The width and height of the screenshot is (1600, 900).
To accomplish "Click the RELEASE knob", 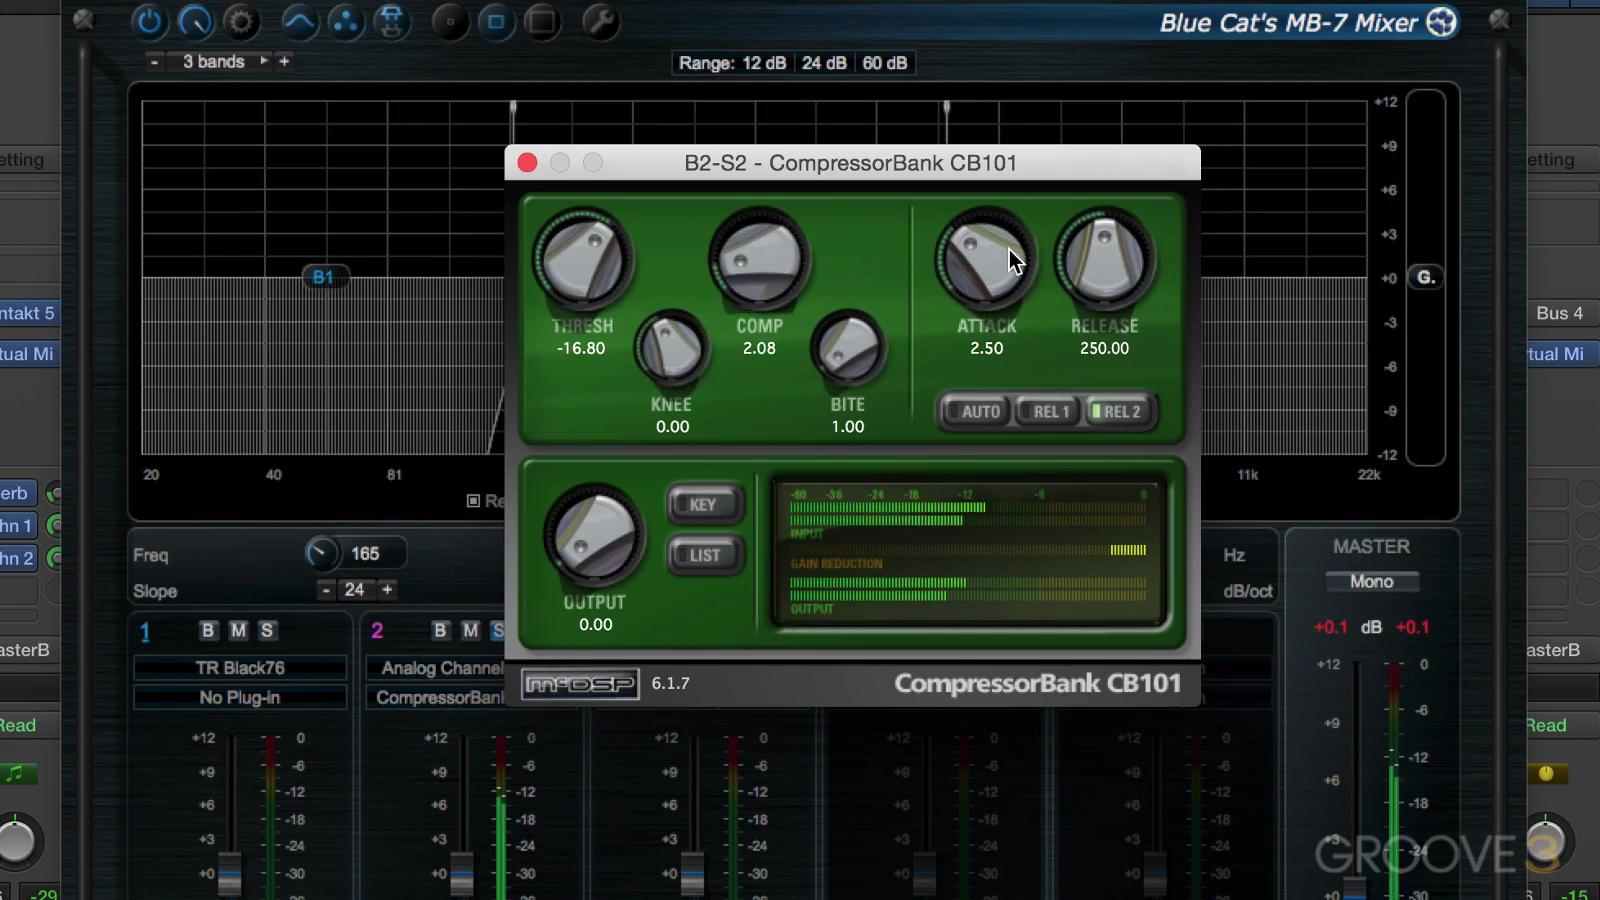I will click(x=1104, y=259).
